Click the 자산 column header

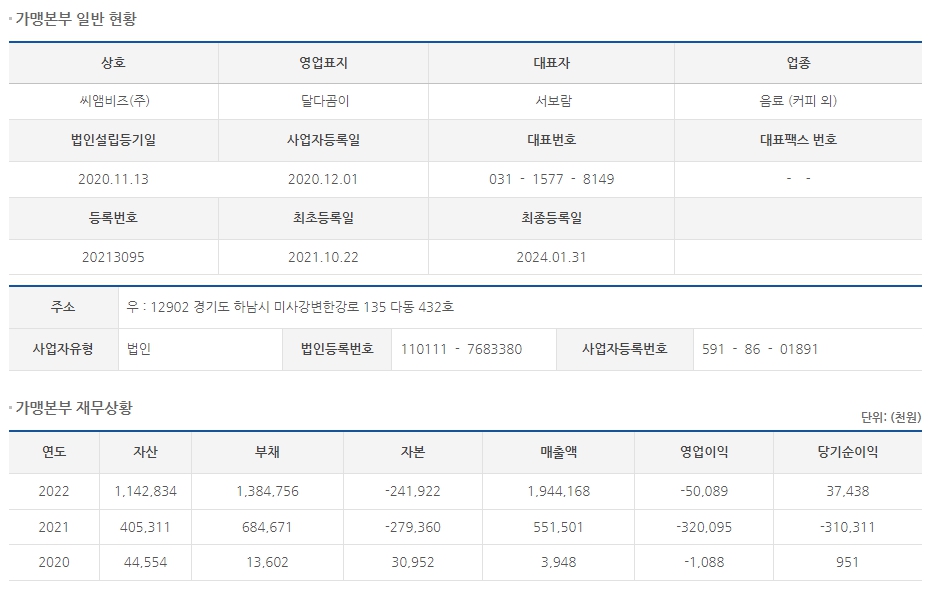pos(145,453)
